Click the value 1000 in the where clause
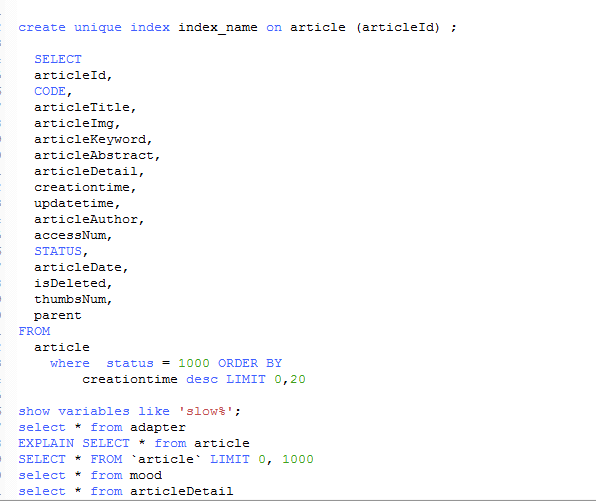The image size is (596, 501). pyautogui.click(x=194, y=363)
